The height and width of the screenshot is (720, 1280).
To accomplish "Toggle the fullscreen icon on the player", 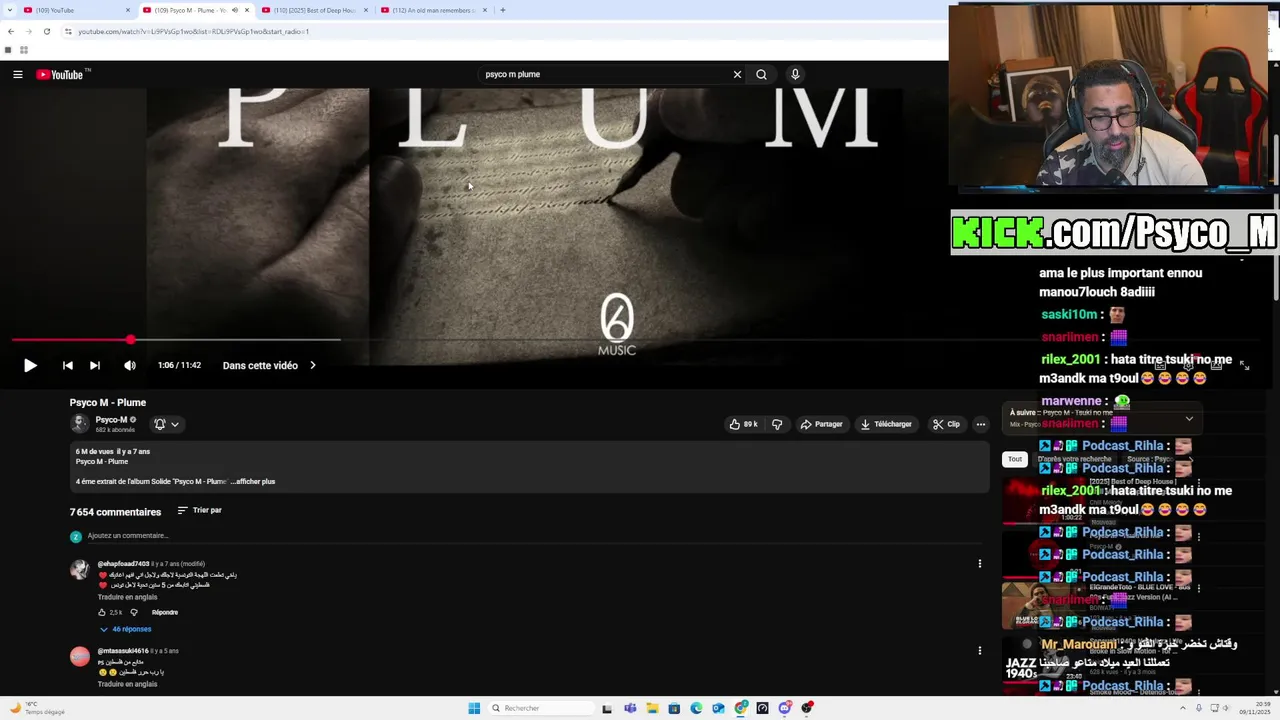I will [1244, 366].
